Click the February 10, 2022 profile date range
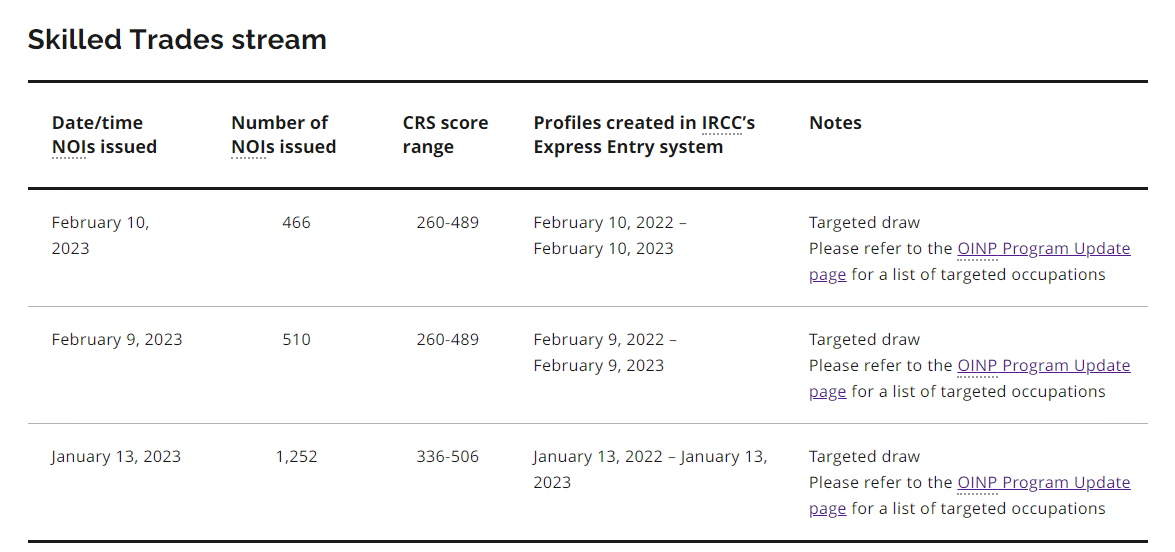This screenshot has height=552, width=1175. [609, 235]
